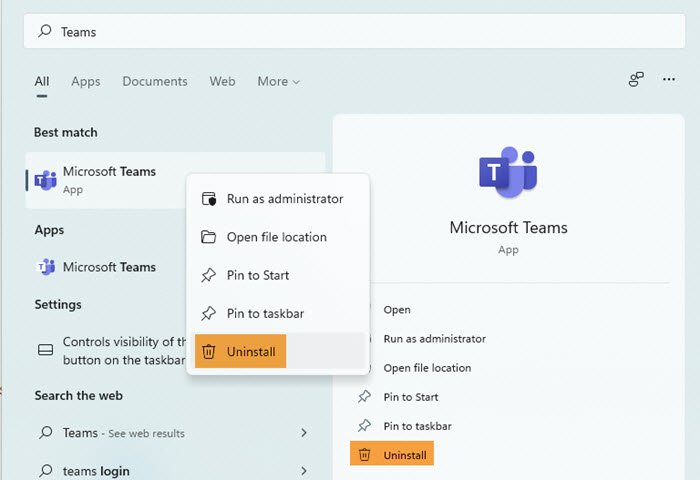Click Open in the right preview pane
The width and height of the screenshot is (700, 480).
pyautogui.click(x=397, y=310)
